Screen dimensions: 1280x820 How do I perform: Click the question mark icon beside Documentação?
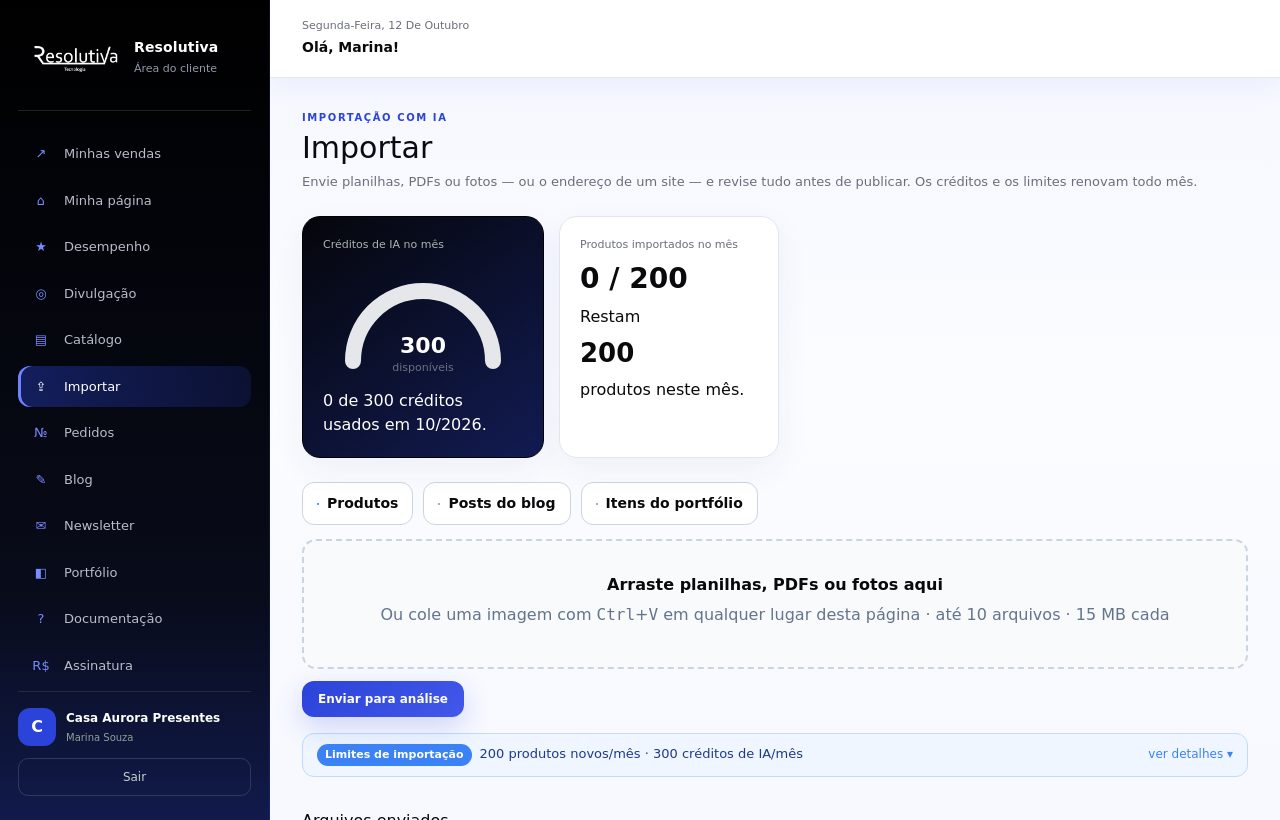[x=41, y=619]
